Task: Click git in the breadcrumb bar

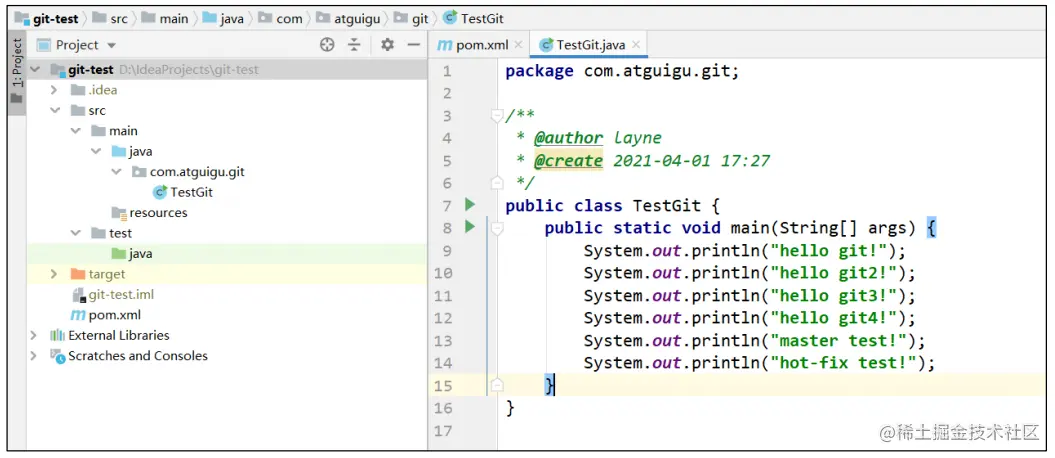Action: [x=420, y=19]
